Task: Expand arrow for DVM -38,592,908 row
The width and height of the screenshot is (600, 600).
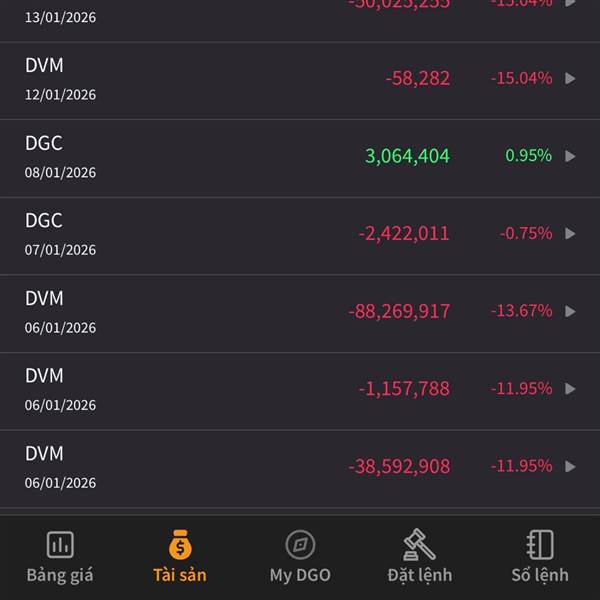Action: pos(570,466)
